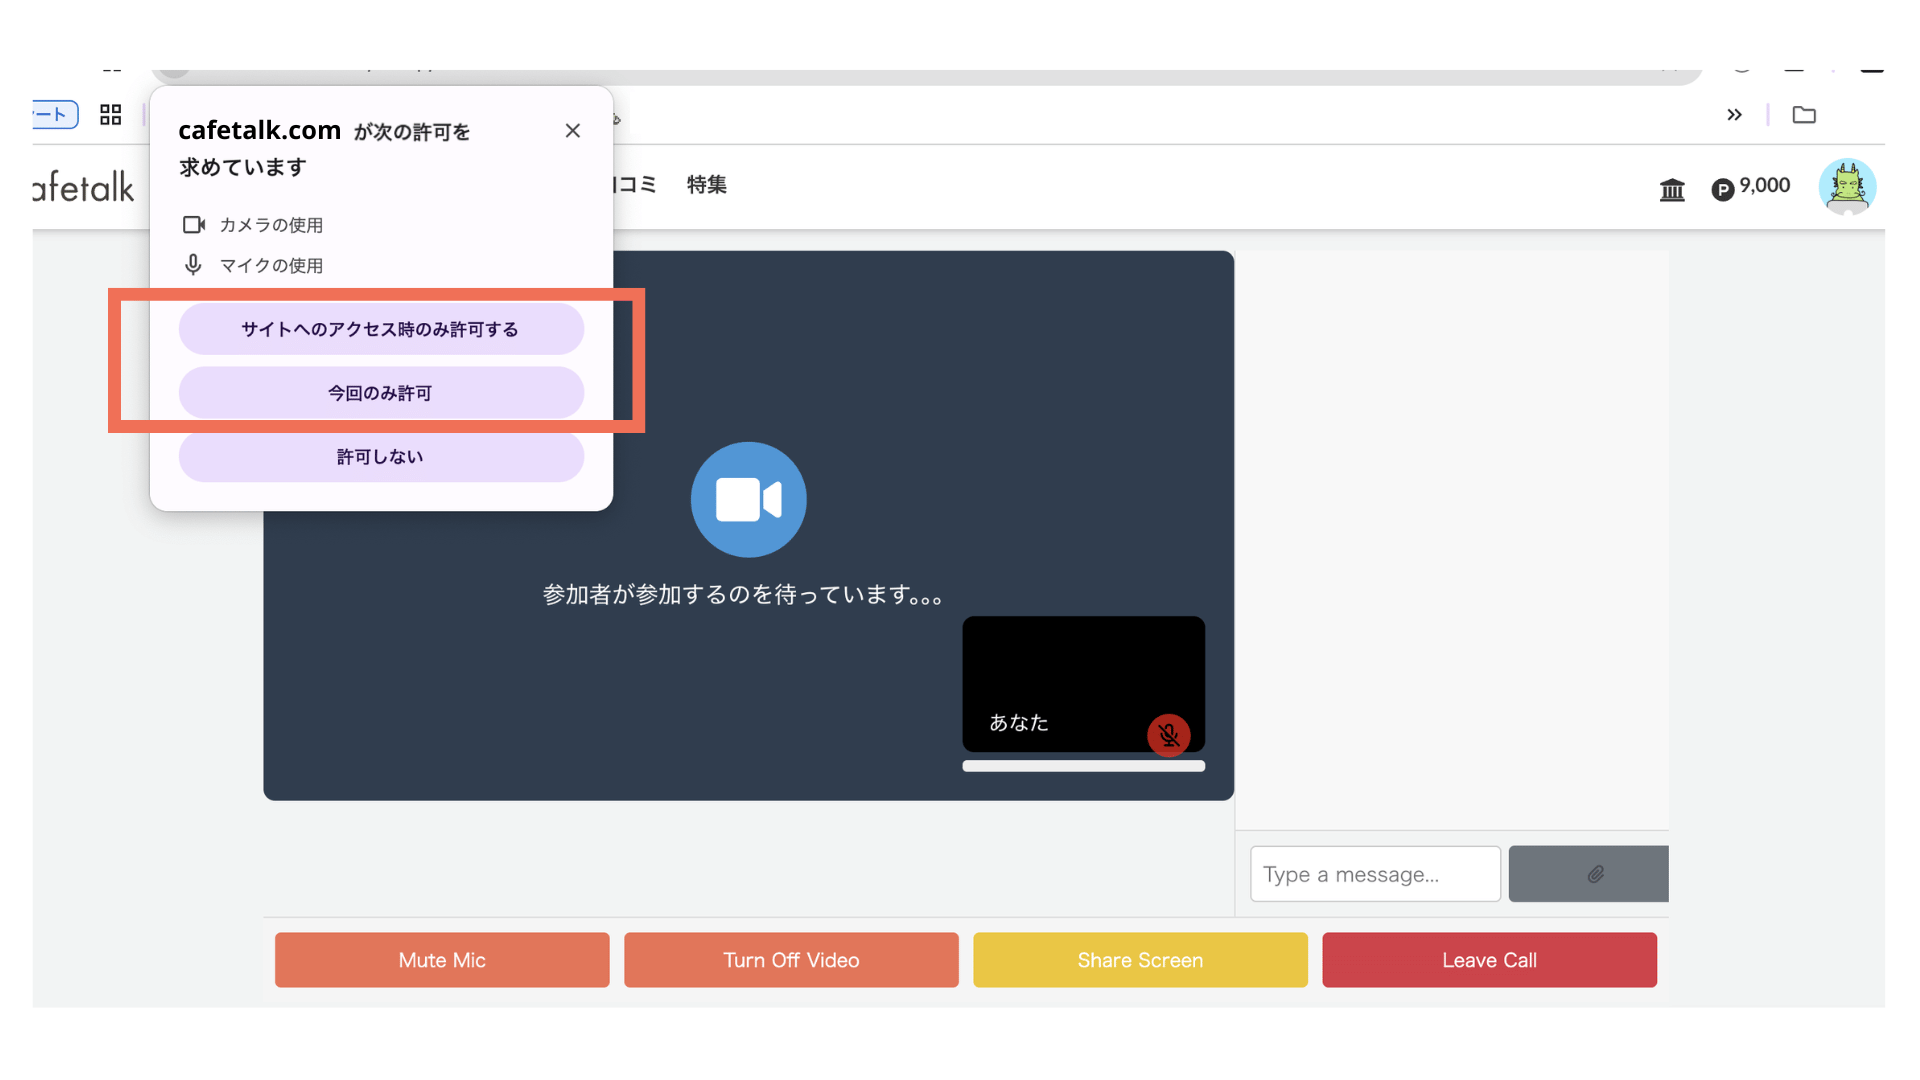This screenshot has height=1080, width=1920.
Task: Click the waiting for participants message
Action: click(x=743, y=595)
